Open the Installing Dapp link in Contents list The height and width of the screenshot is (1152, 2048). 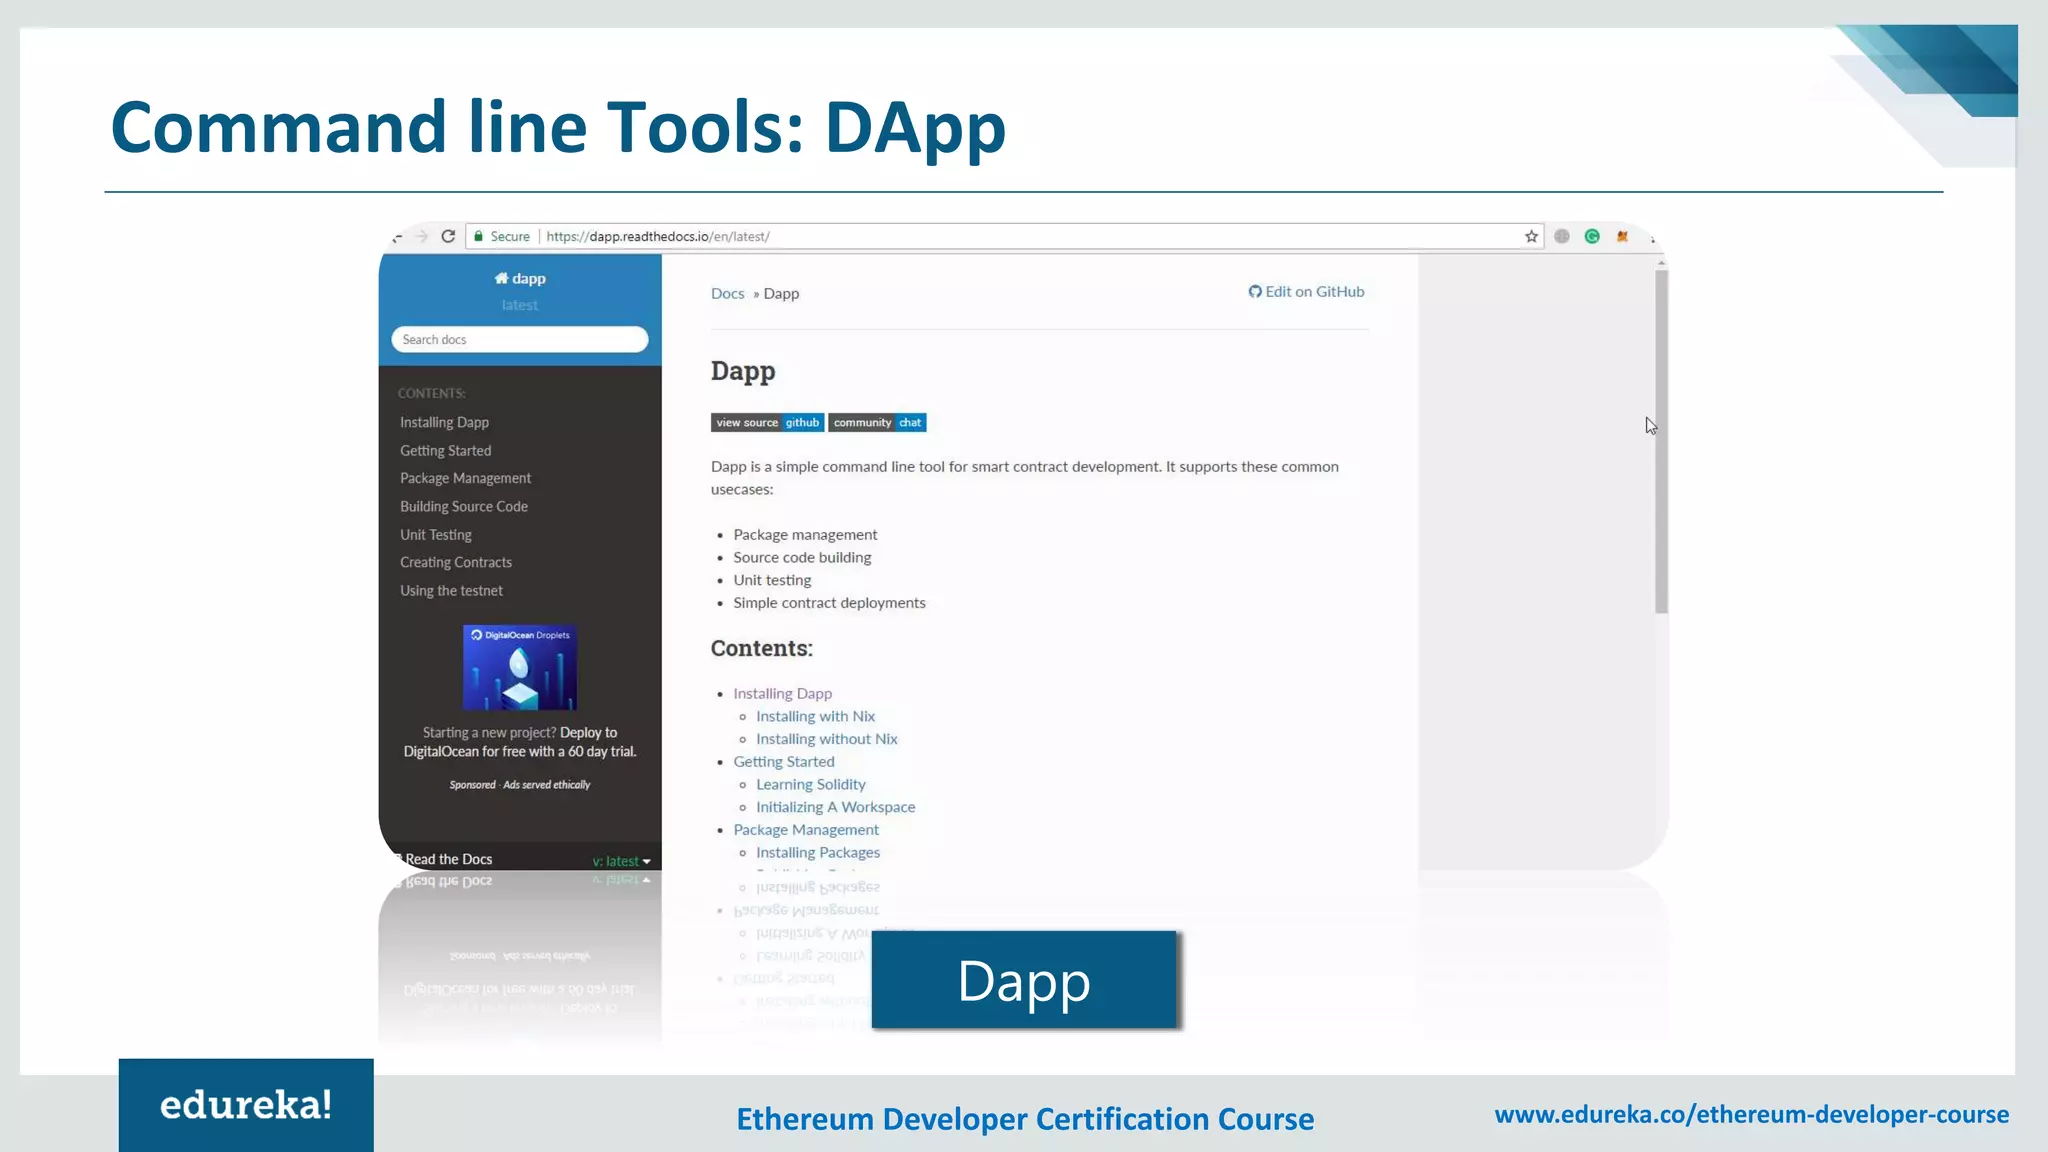tap(782, 693)
